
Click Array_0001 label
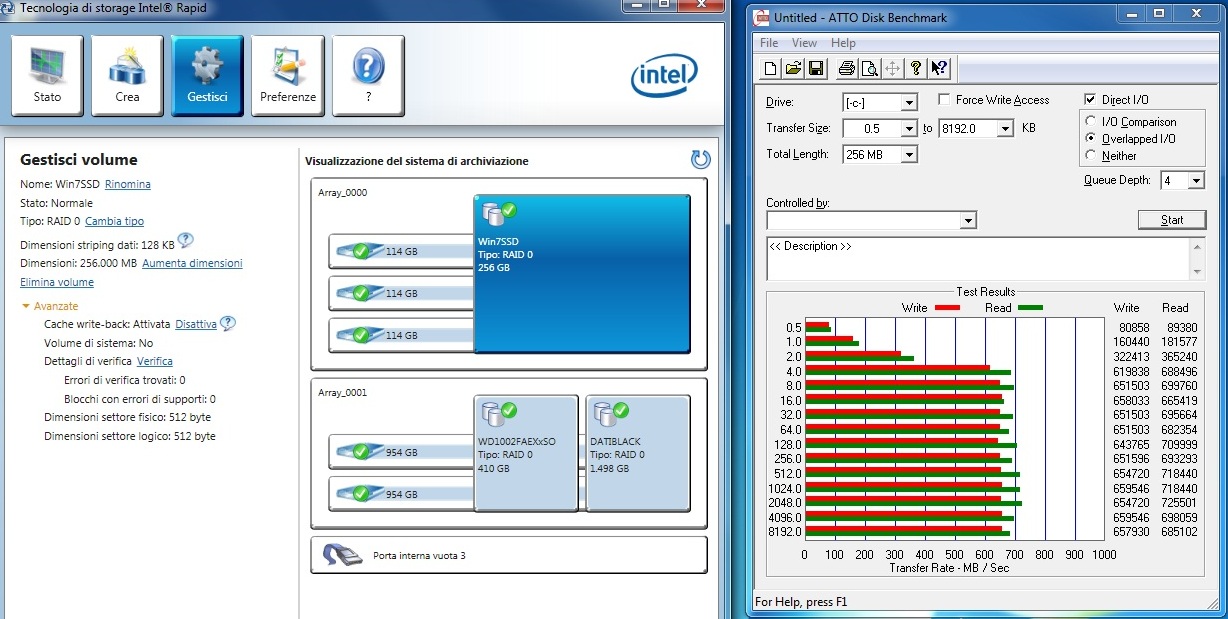tap(343, 392)
